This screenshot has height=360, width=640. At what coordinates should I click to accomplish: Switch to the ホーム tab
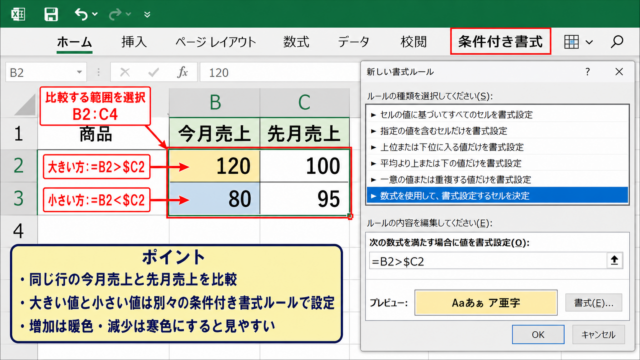click(x=74, y=42)
